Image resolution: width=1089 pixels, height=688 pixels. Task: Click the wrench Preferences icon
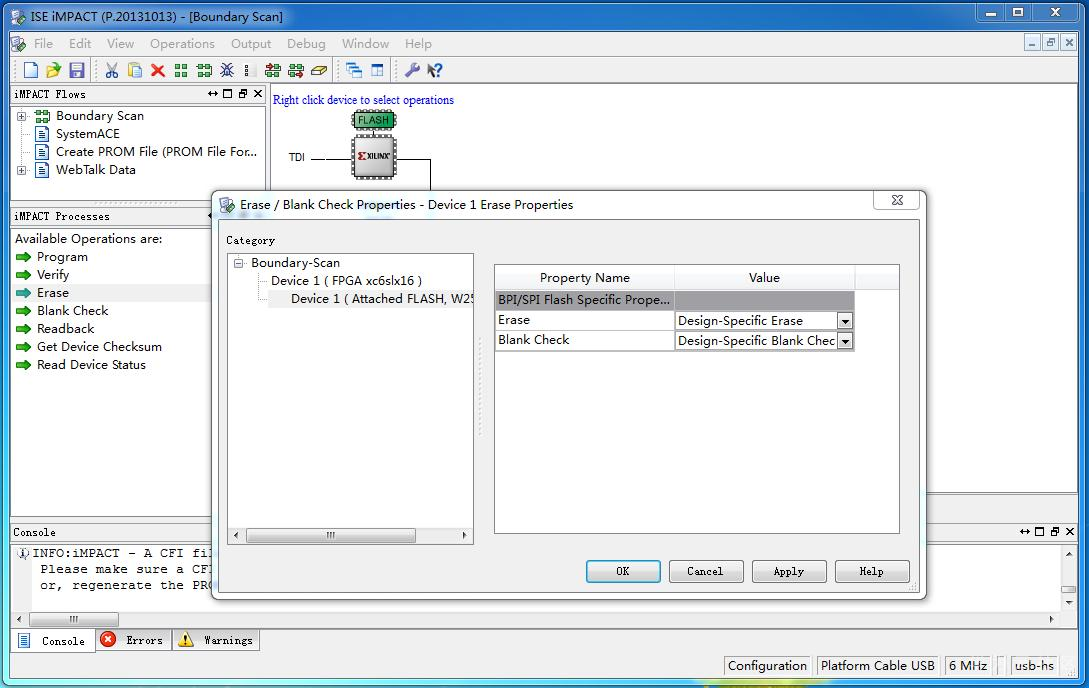tap(412, 70)
